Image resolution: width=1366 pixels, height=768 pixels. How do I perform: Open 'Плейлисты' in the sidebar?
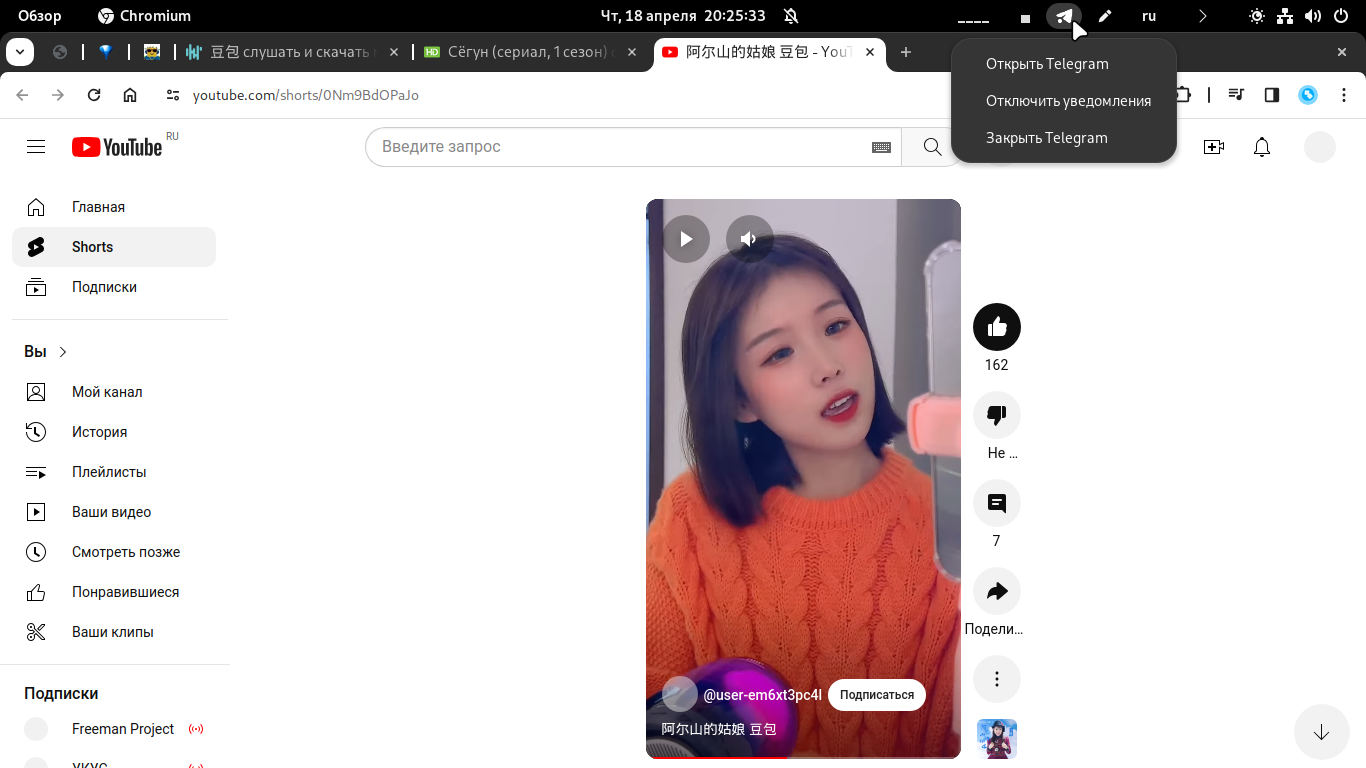[114, 472]
